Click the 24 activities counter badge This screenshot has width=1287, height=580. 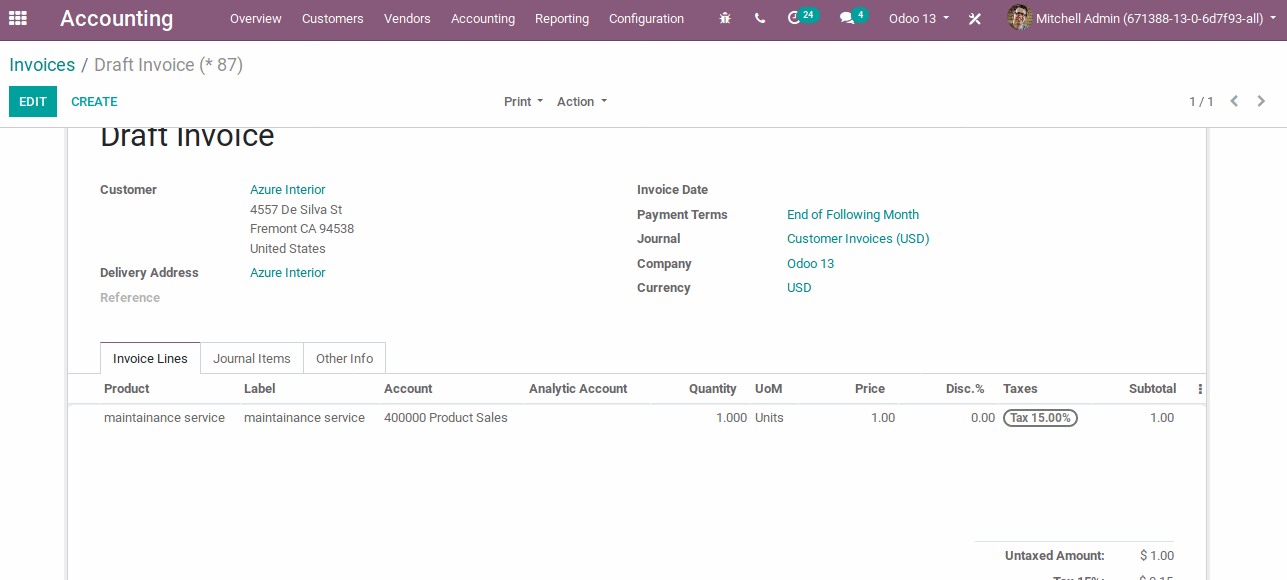[809, 12]
